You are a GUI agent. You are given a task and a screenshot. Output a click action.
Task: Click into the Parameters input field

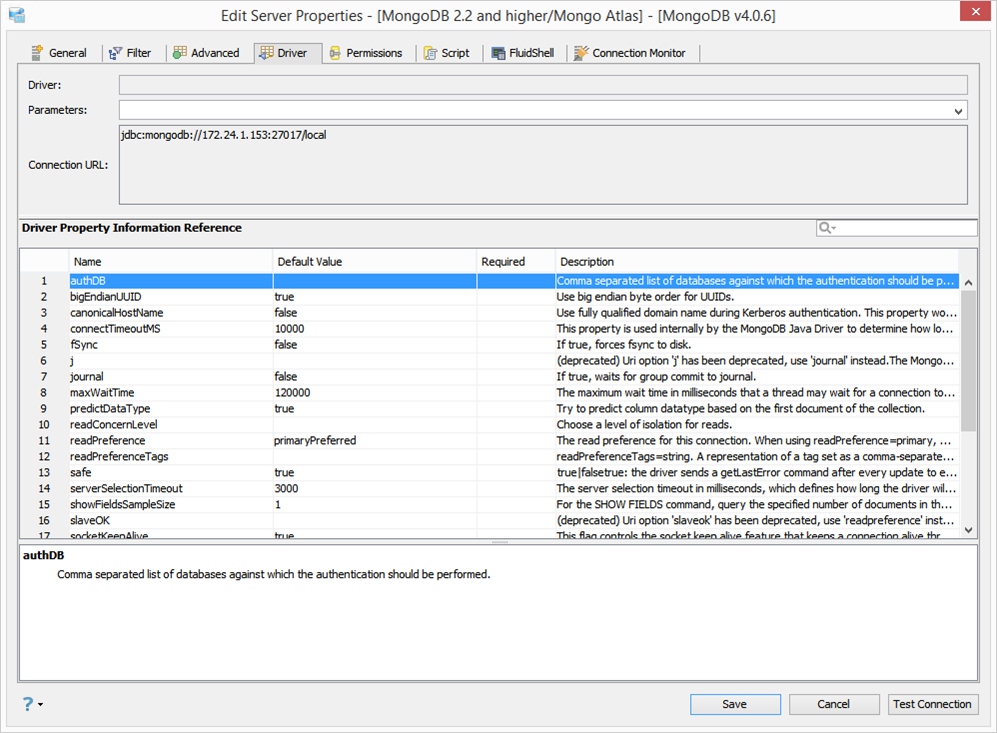pyautogui.click(x=535, y=111)
